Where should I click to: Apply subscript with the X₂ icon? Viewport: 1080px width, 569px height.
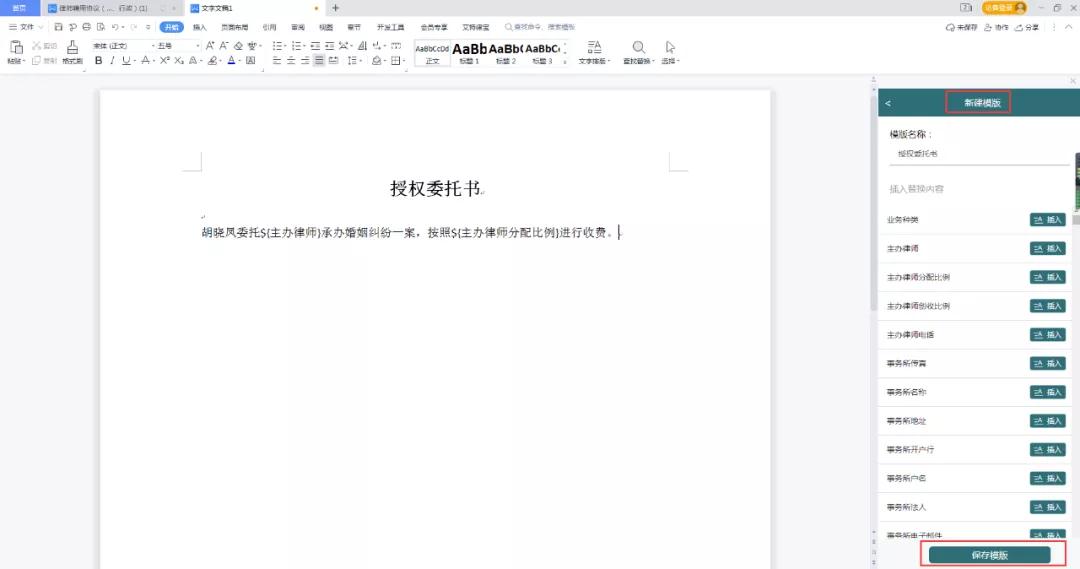pyautogui.click(x=178, y=61)
